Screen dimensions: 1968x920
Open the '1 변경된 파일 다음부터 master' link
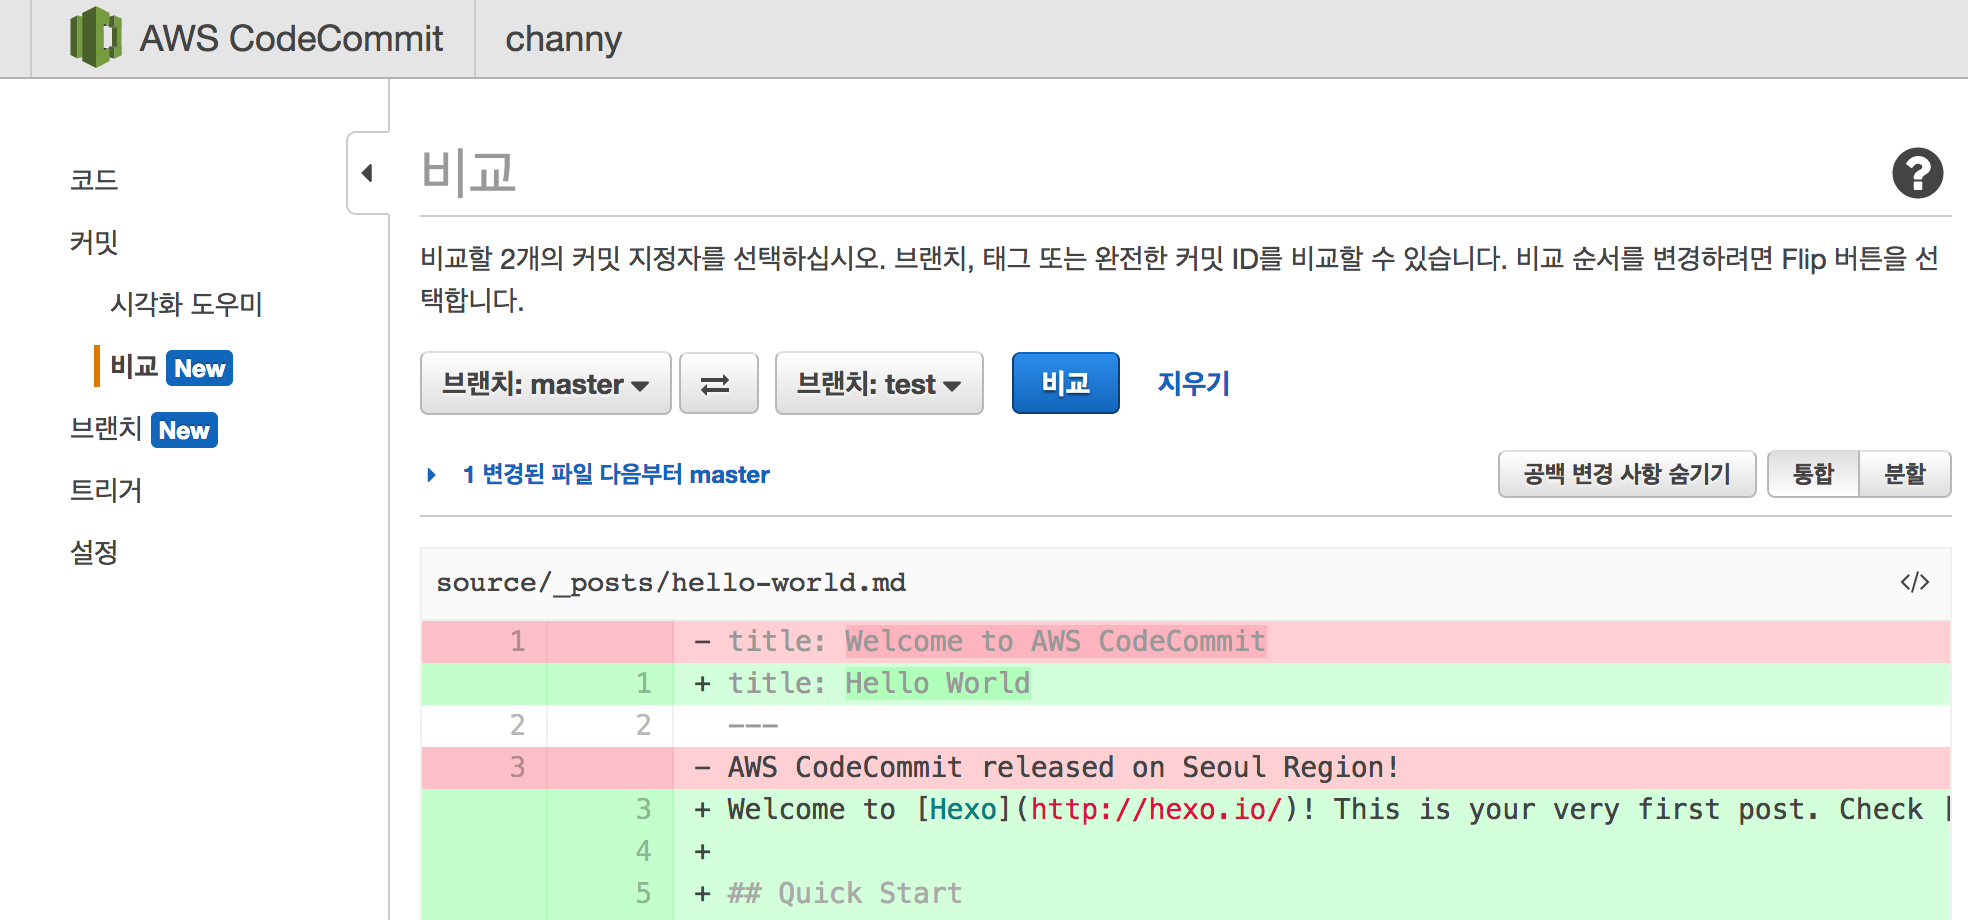pos(616,474)
